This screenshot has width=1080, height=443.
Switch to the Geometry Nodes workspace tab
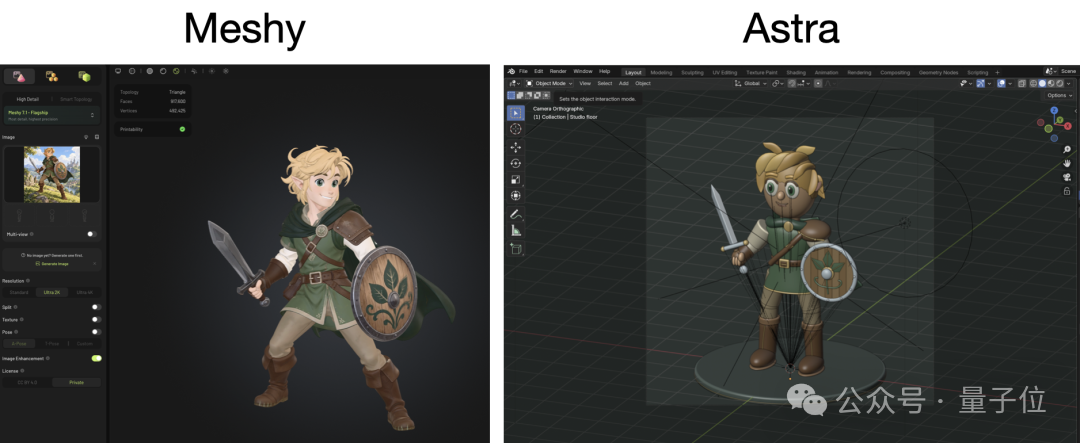coord(938,72)
